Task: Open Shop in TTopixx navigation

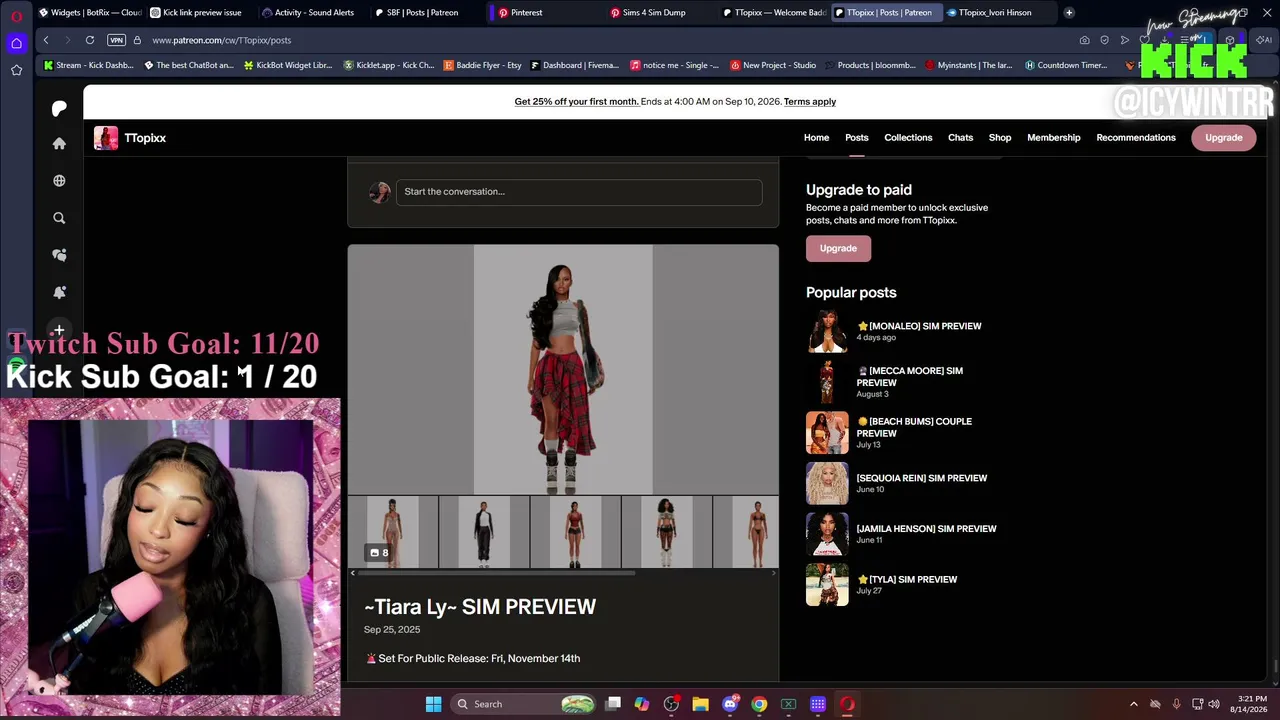Action: click(1000, 138)
